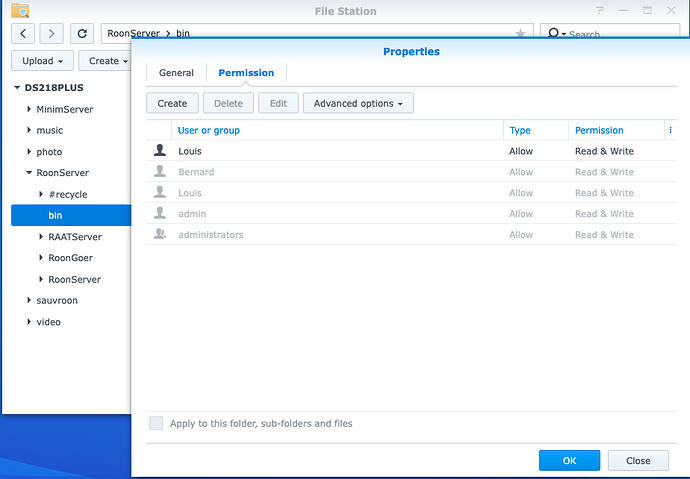Open File Station help question mark
This screenshot has height=479, width=690.
pyautogui.click(x=600, y=10)
